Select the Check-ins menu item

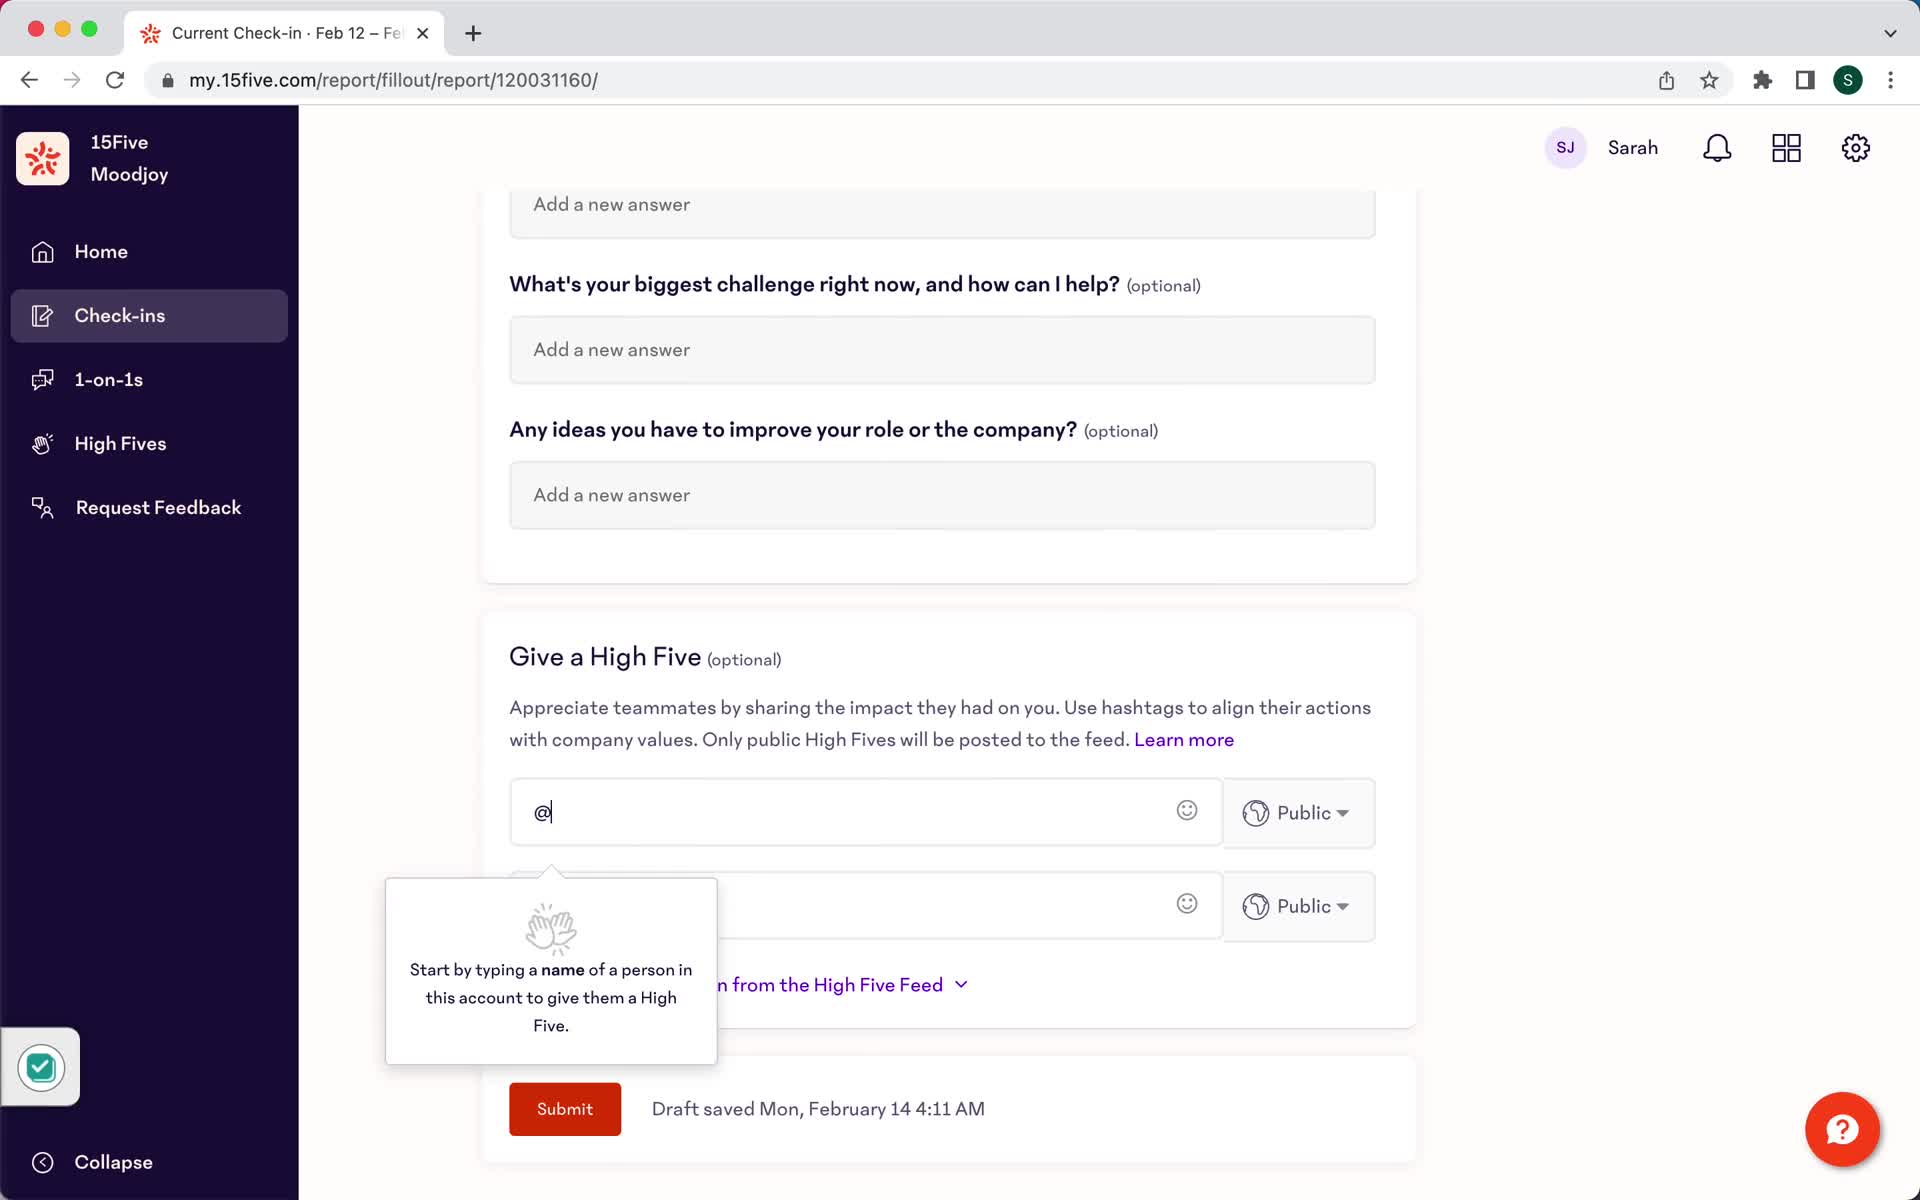(x=148, y=315)
